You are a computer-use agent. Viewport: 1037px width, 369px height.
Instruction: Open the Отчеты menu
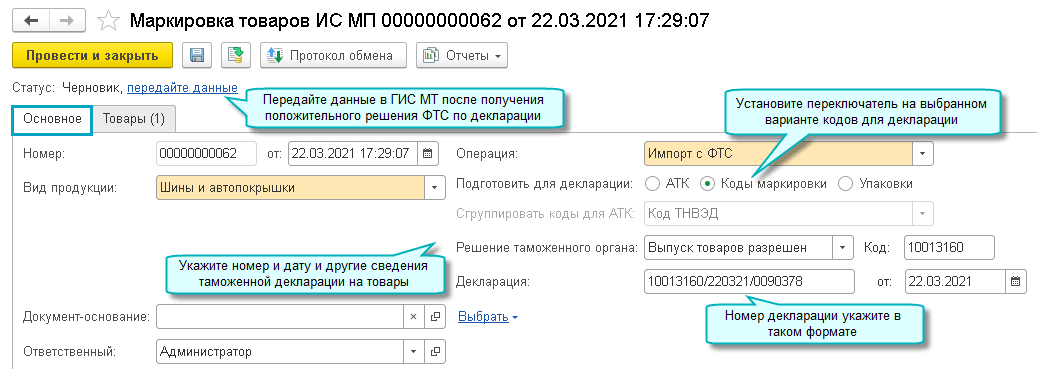(x=462, y=56)
